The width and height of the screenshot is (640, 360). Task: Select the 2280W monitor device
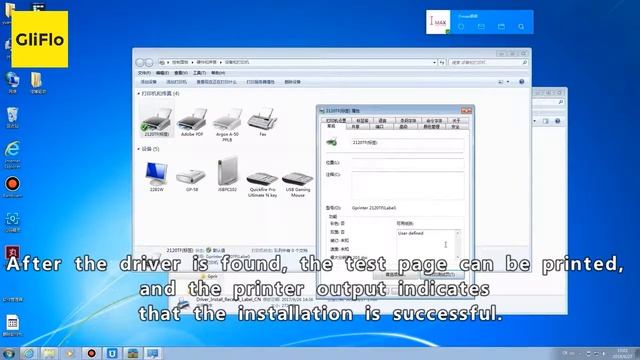click(x=157, y=177)
